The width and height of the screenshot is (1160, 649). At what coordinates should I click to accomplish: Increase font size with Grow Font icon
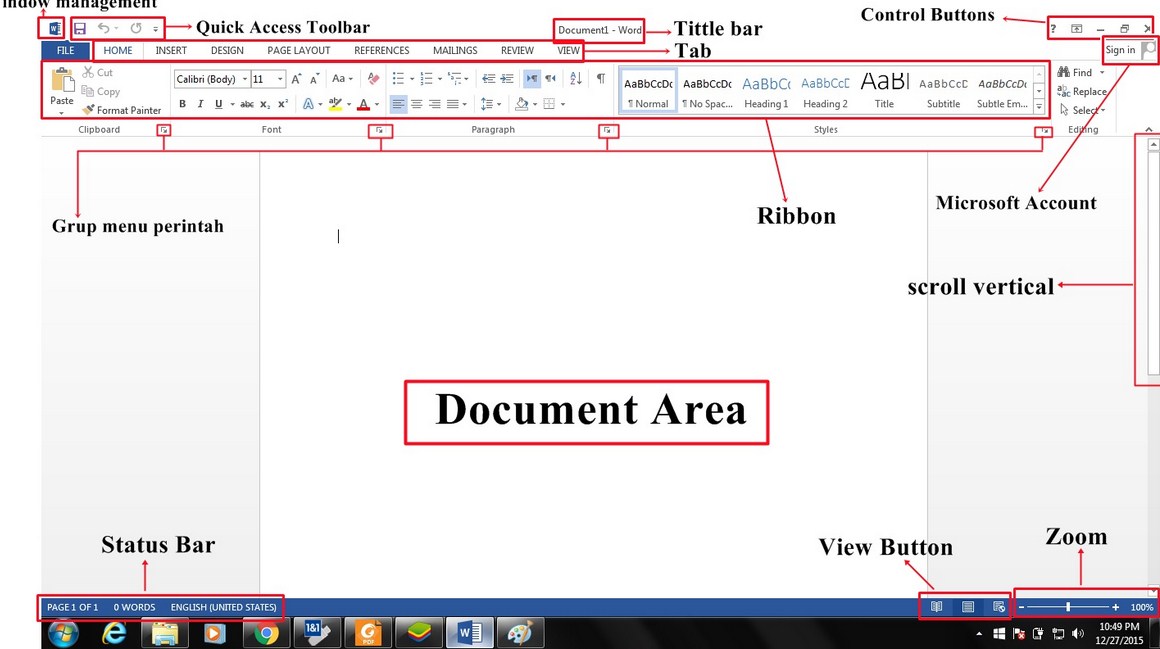296,79
